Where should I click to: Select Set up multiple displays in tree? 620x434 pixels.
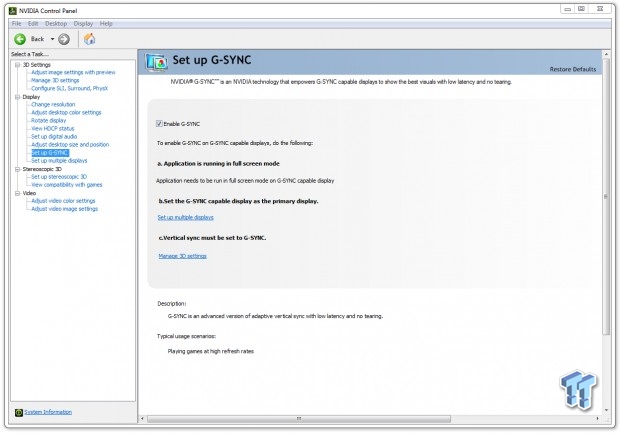click(59, 161)
